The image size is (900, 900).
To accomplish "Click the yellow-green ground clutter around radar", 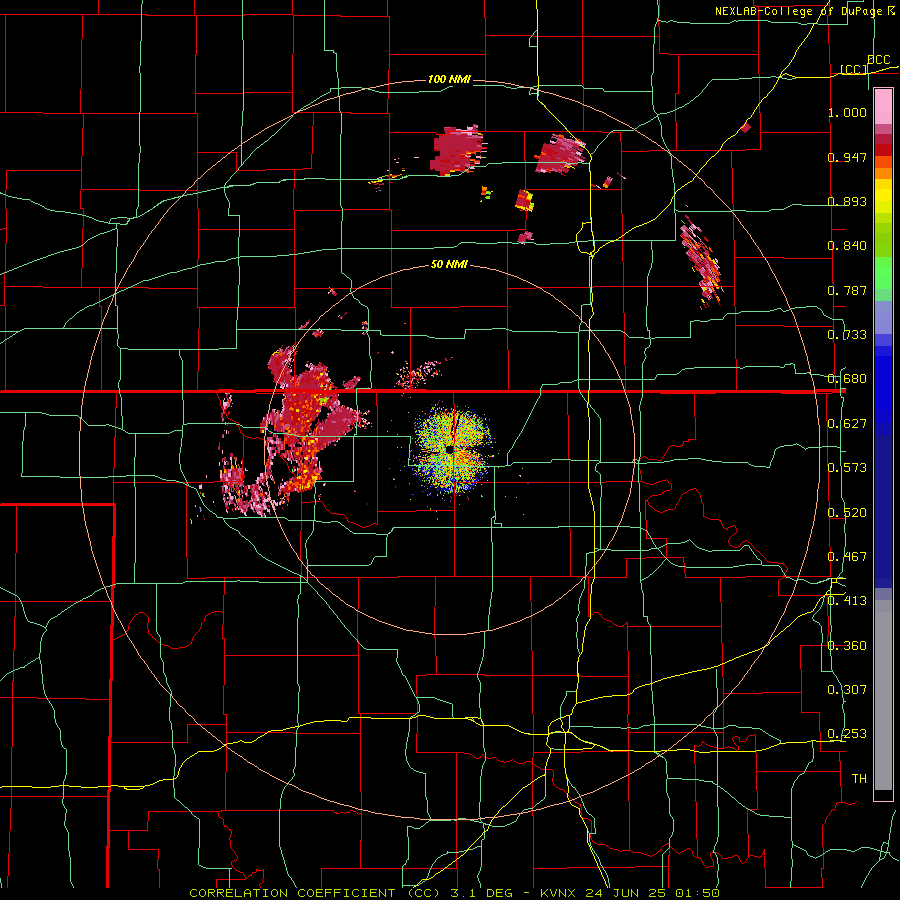I will [x=452, y=452].
